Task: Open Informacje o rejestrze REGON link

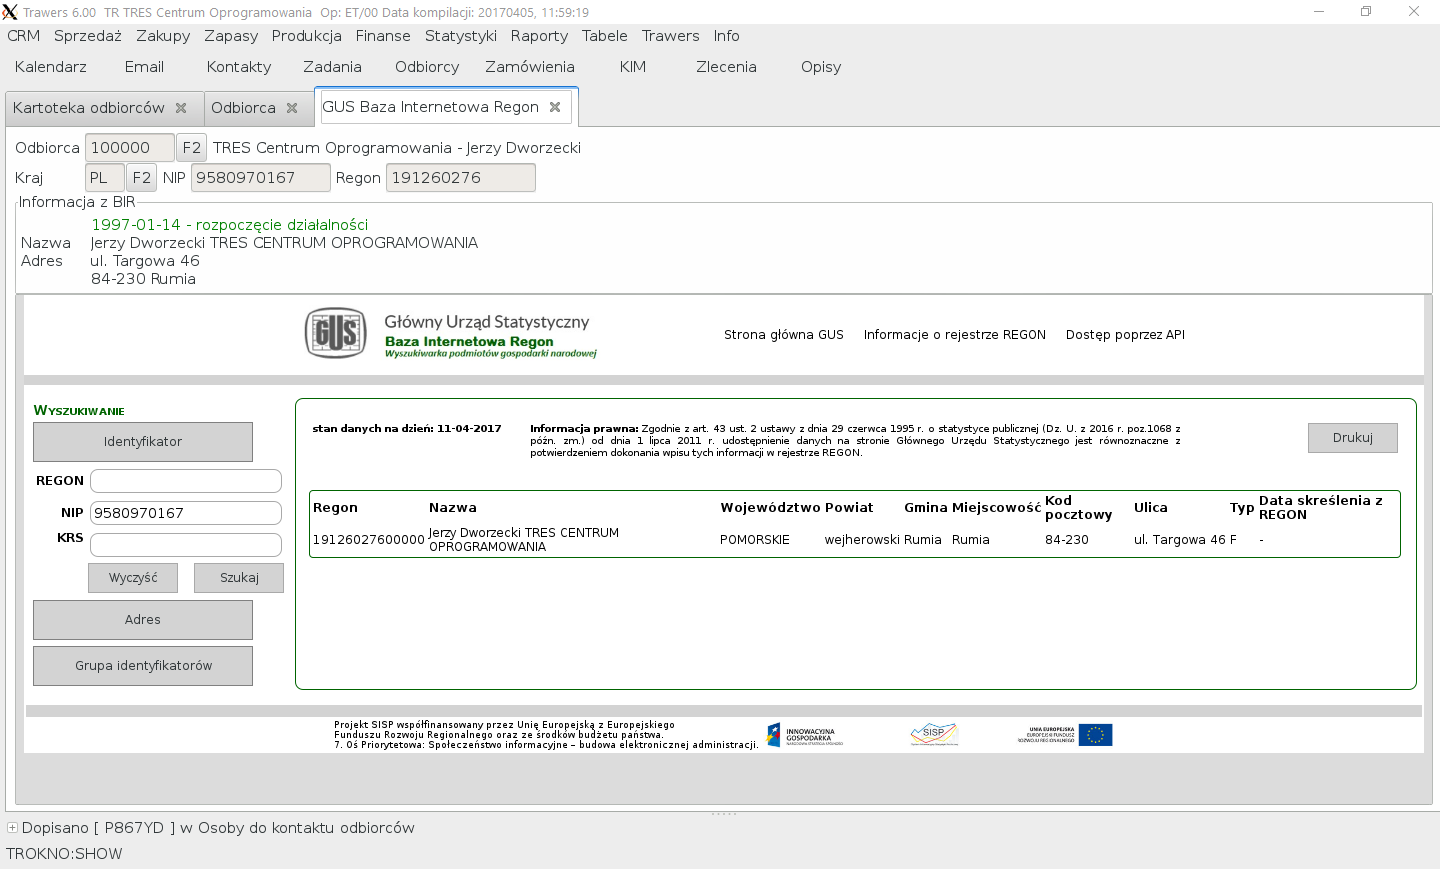Action: 955,335
